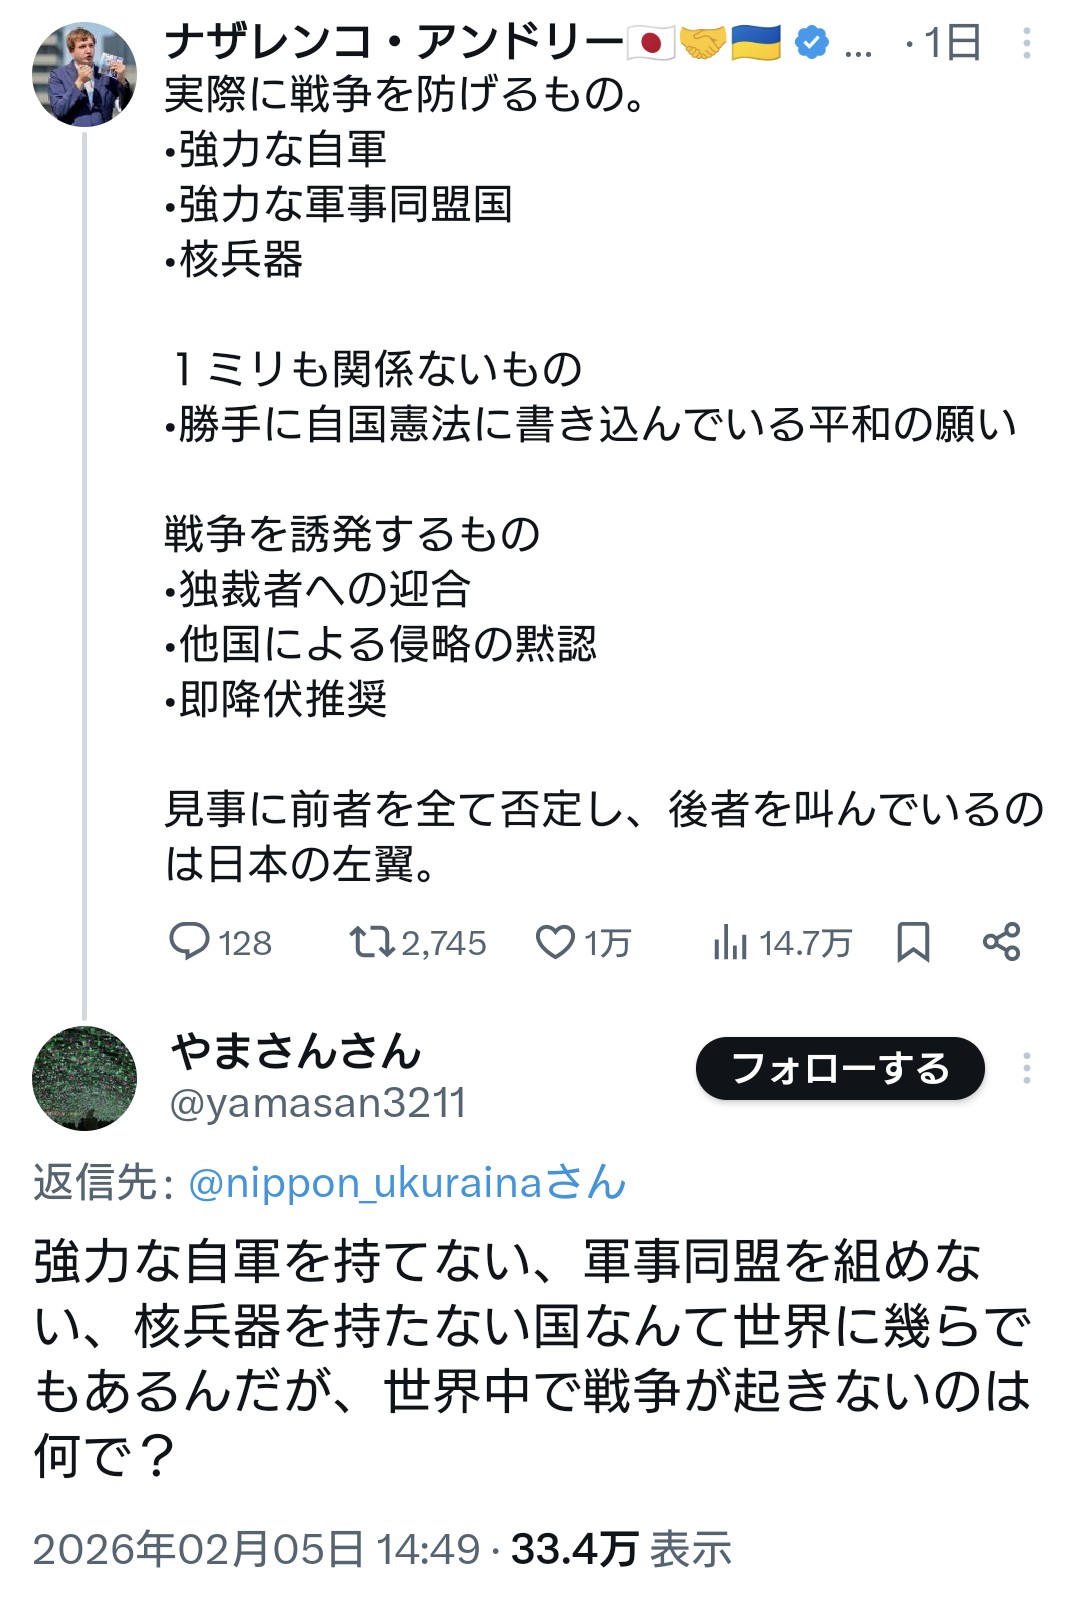The width and height of the screenshot is (1080, 1597).
Task: Open the @yamasan3211 handle
Action: [318, 1104]
